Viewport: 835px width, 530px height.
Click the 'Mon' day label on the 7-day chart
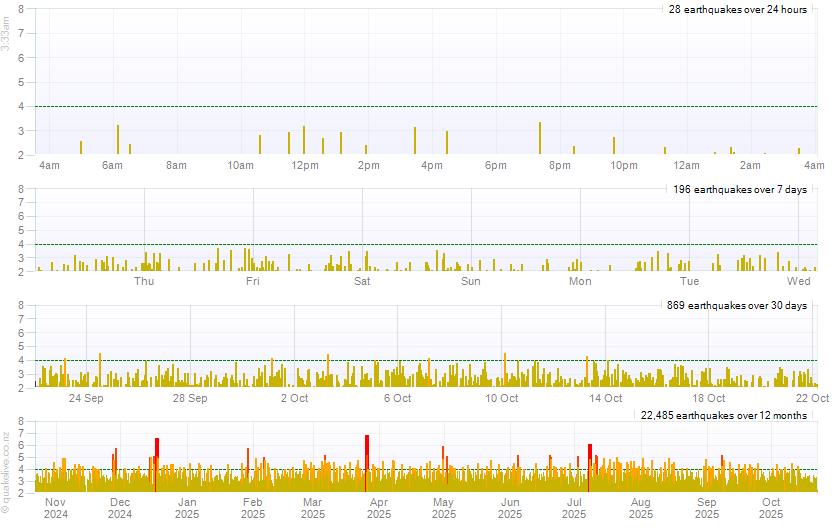coord(580,282)
